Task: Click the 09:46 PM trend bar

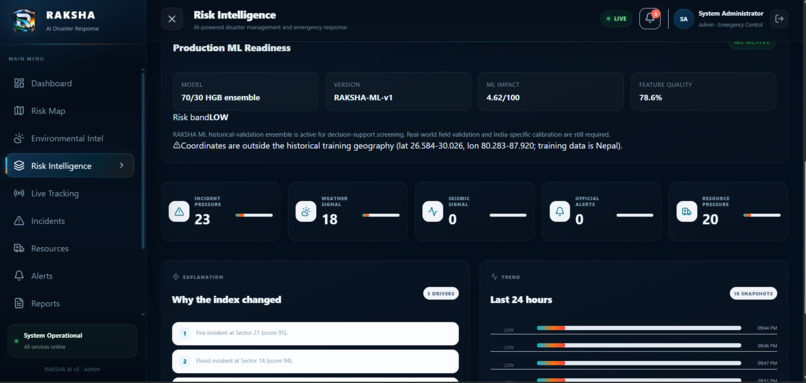Action: coord(639,345)
